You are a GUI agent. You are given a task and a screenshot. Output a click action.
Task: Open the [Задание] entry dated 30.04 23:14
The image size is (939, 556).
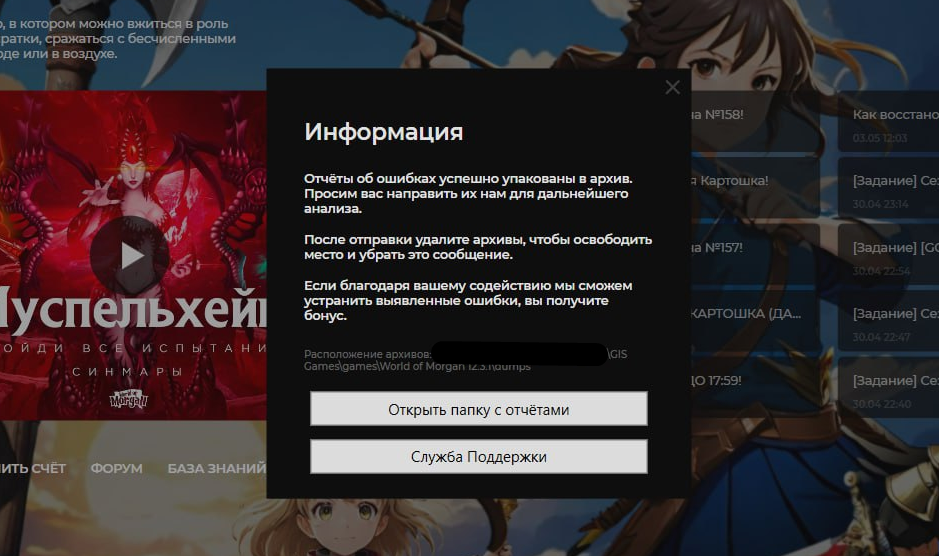pyautogui.click(x=889, y=188)
